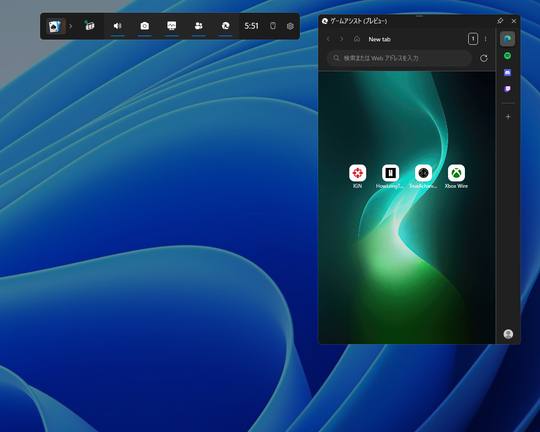This screenshot has width=540, height=432.
Task: Open the HowLongToBeat shortcut tile
Action: pos(390,176)
